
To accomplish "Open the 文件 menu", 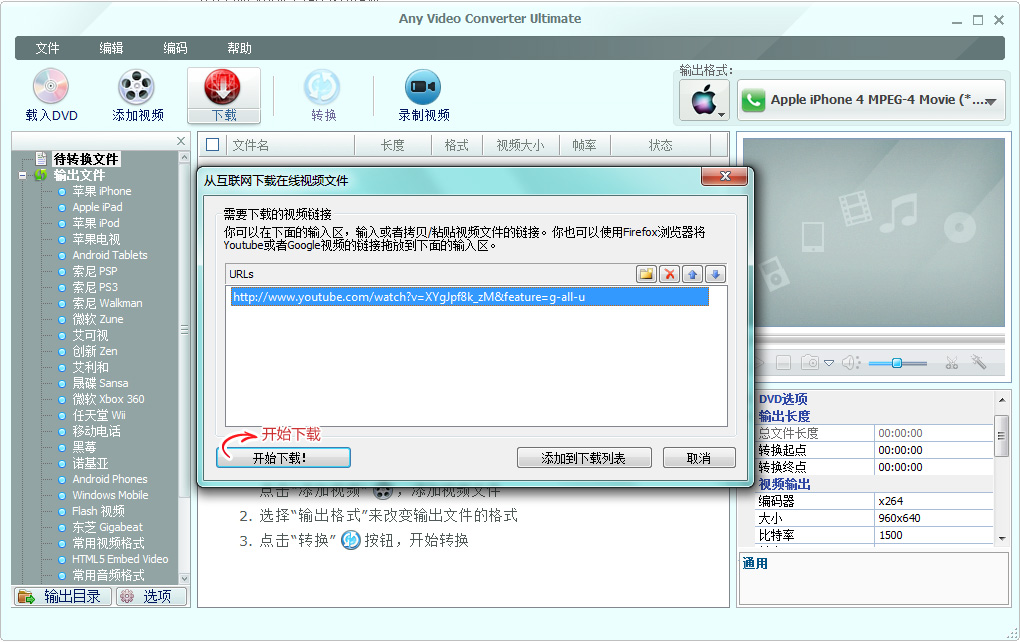I will coord(47,48).
